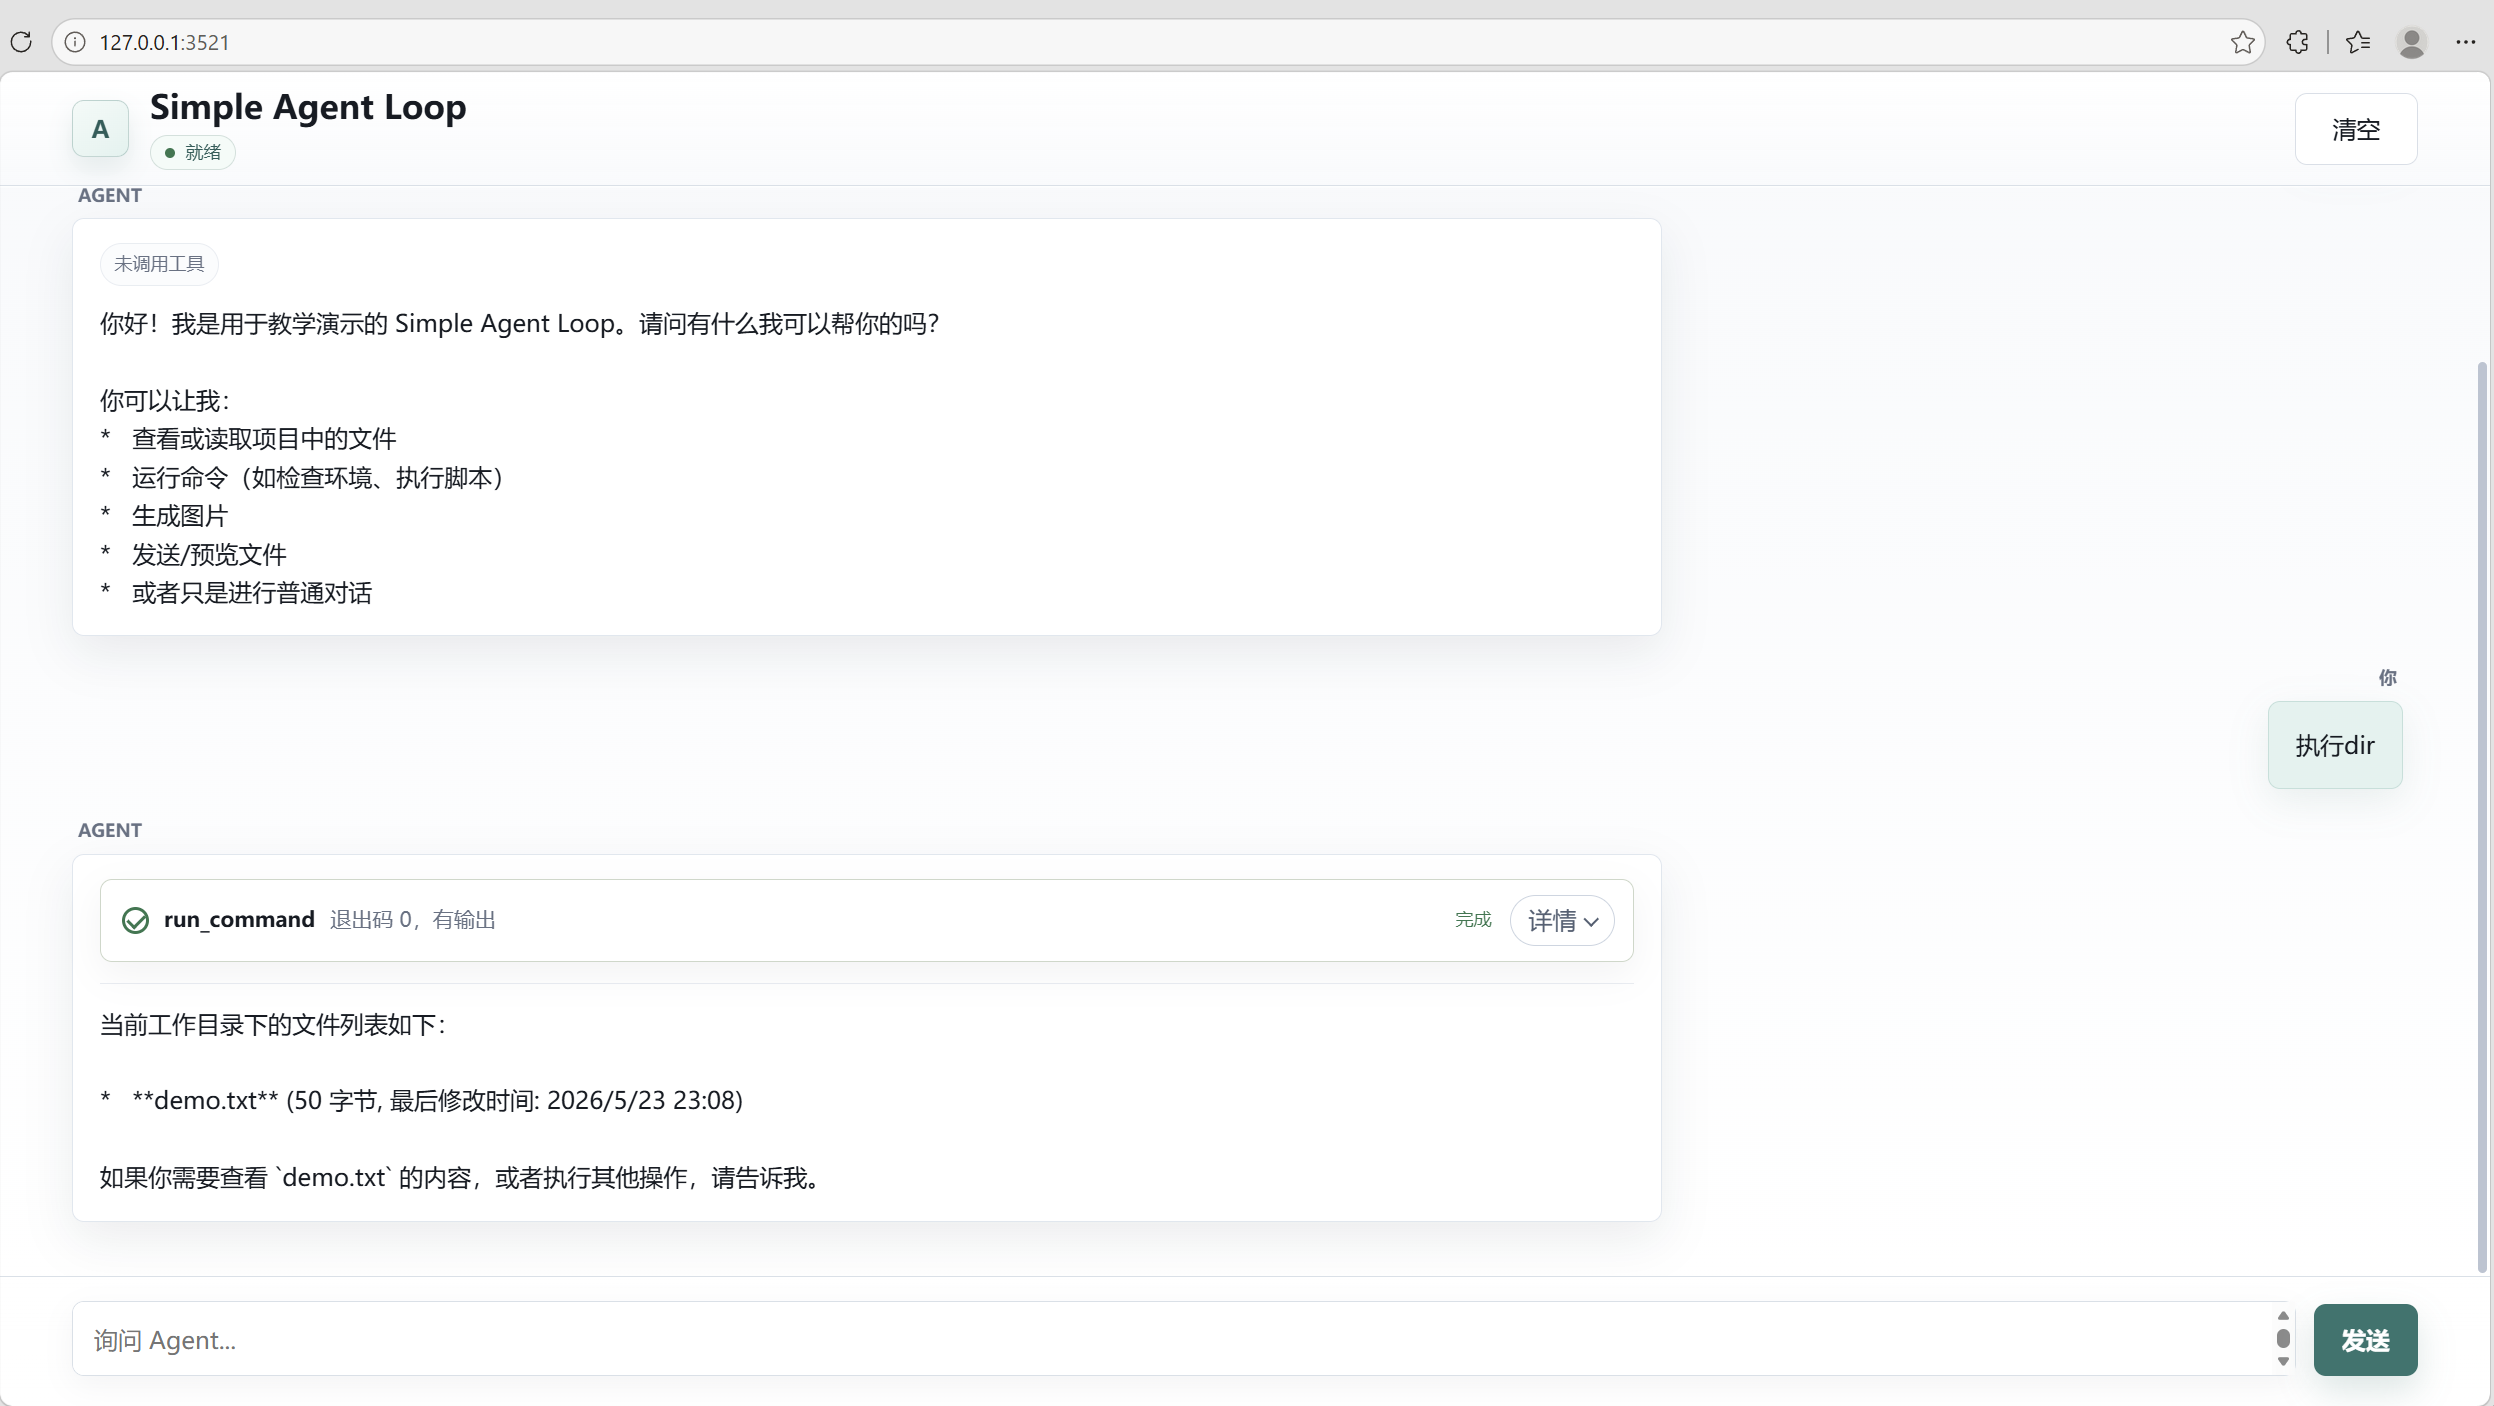Click the 执行dir user message bubble
This screenshot has height=1406, width=2494.
[x=2335, y=745]
